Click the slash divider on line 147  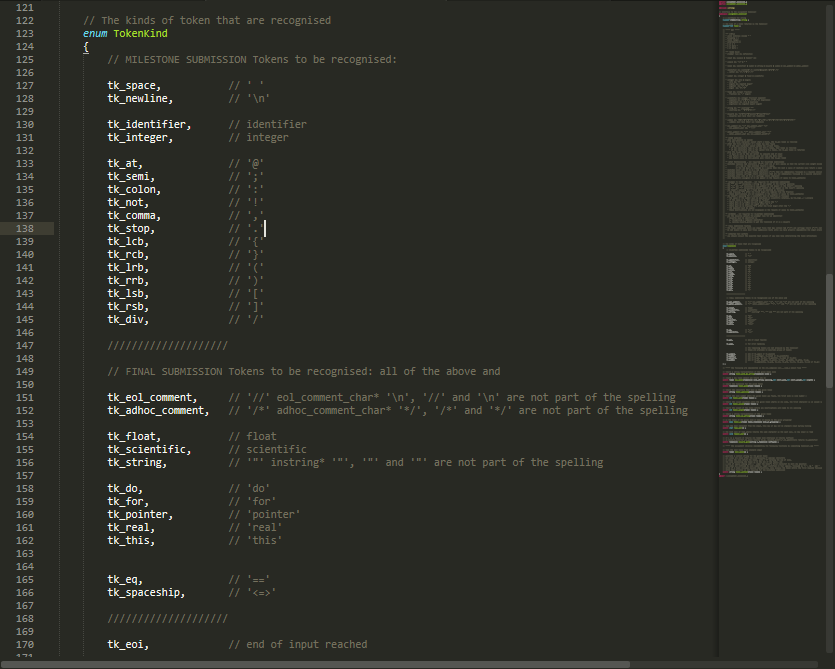168,346
